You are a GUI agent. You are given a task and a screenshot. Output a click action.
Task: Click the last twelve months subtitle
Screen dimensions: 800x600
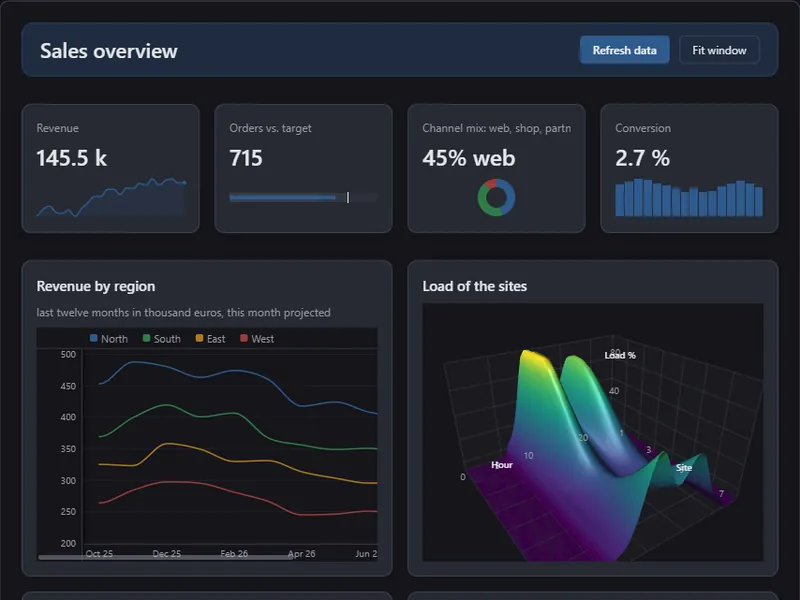click(184, 312)
